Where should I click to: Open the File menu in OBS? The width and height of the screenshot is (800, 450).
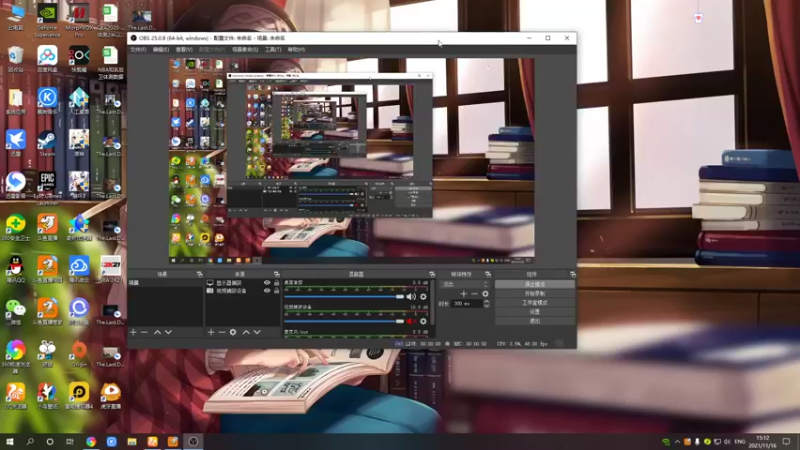138,49
